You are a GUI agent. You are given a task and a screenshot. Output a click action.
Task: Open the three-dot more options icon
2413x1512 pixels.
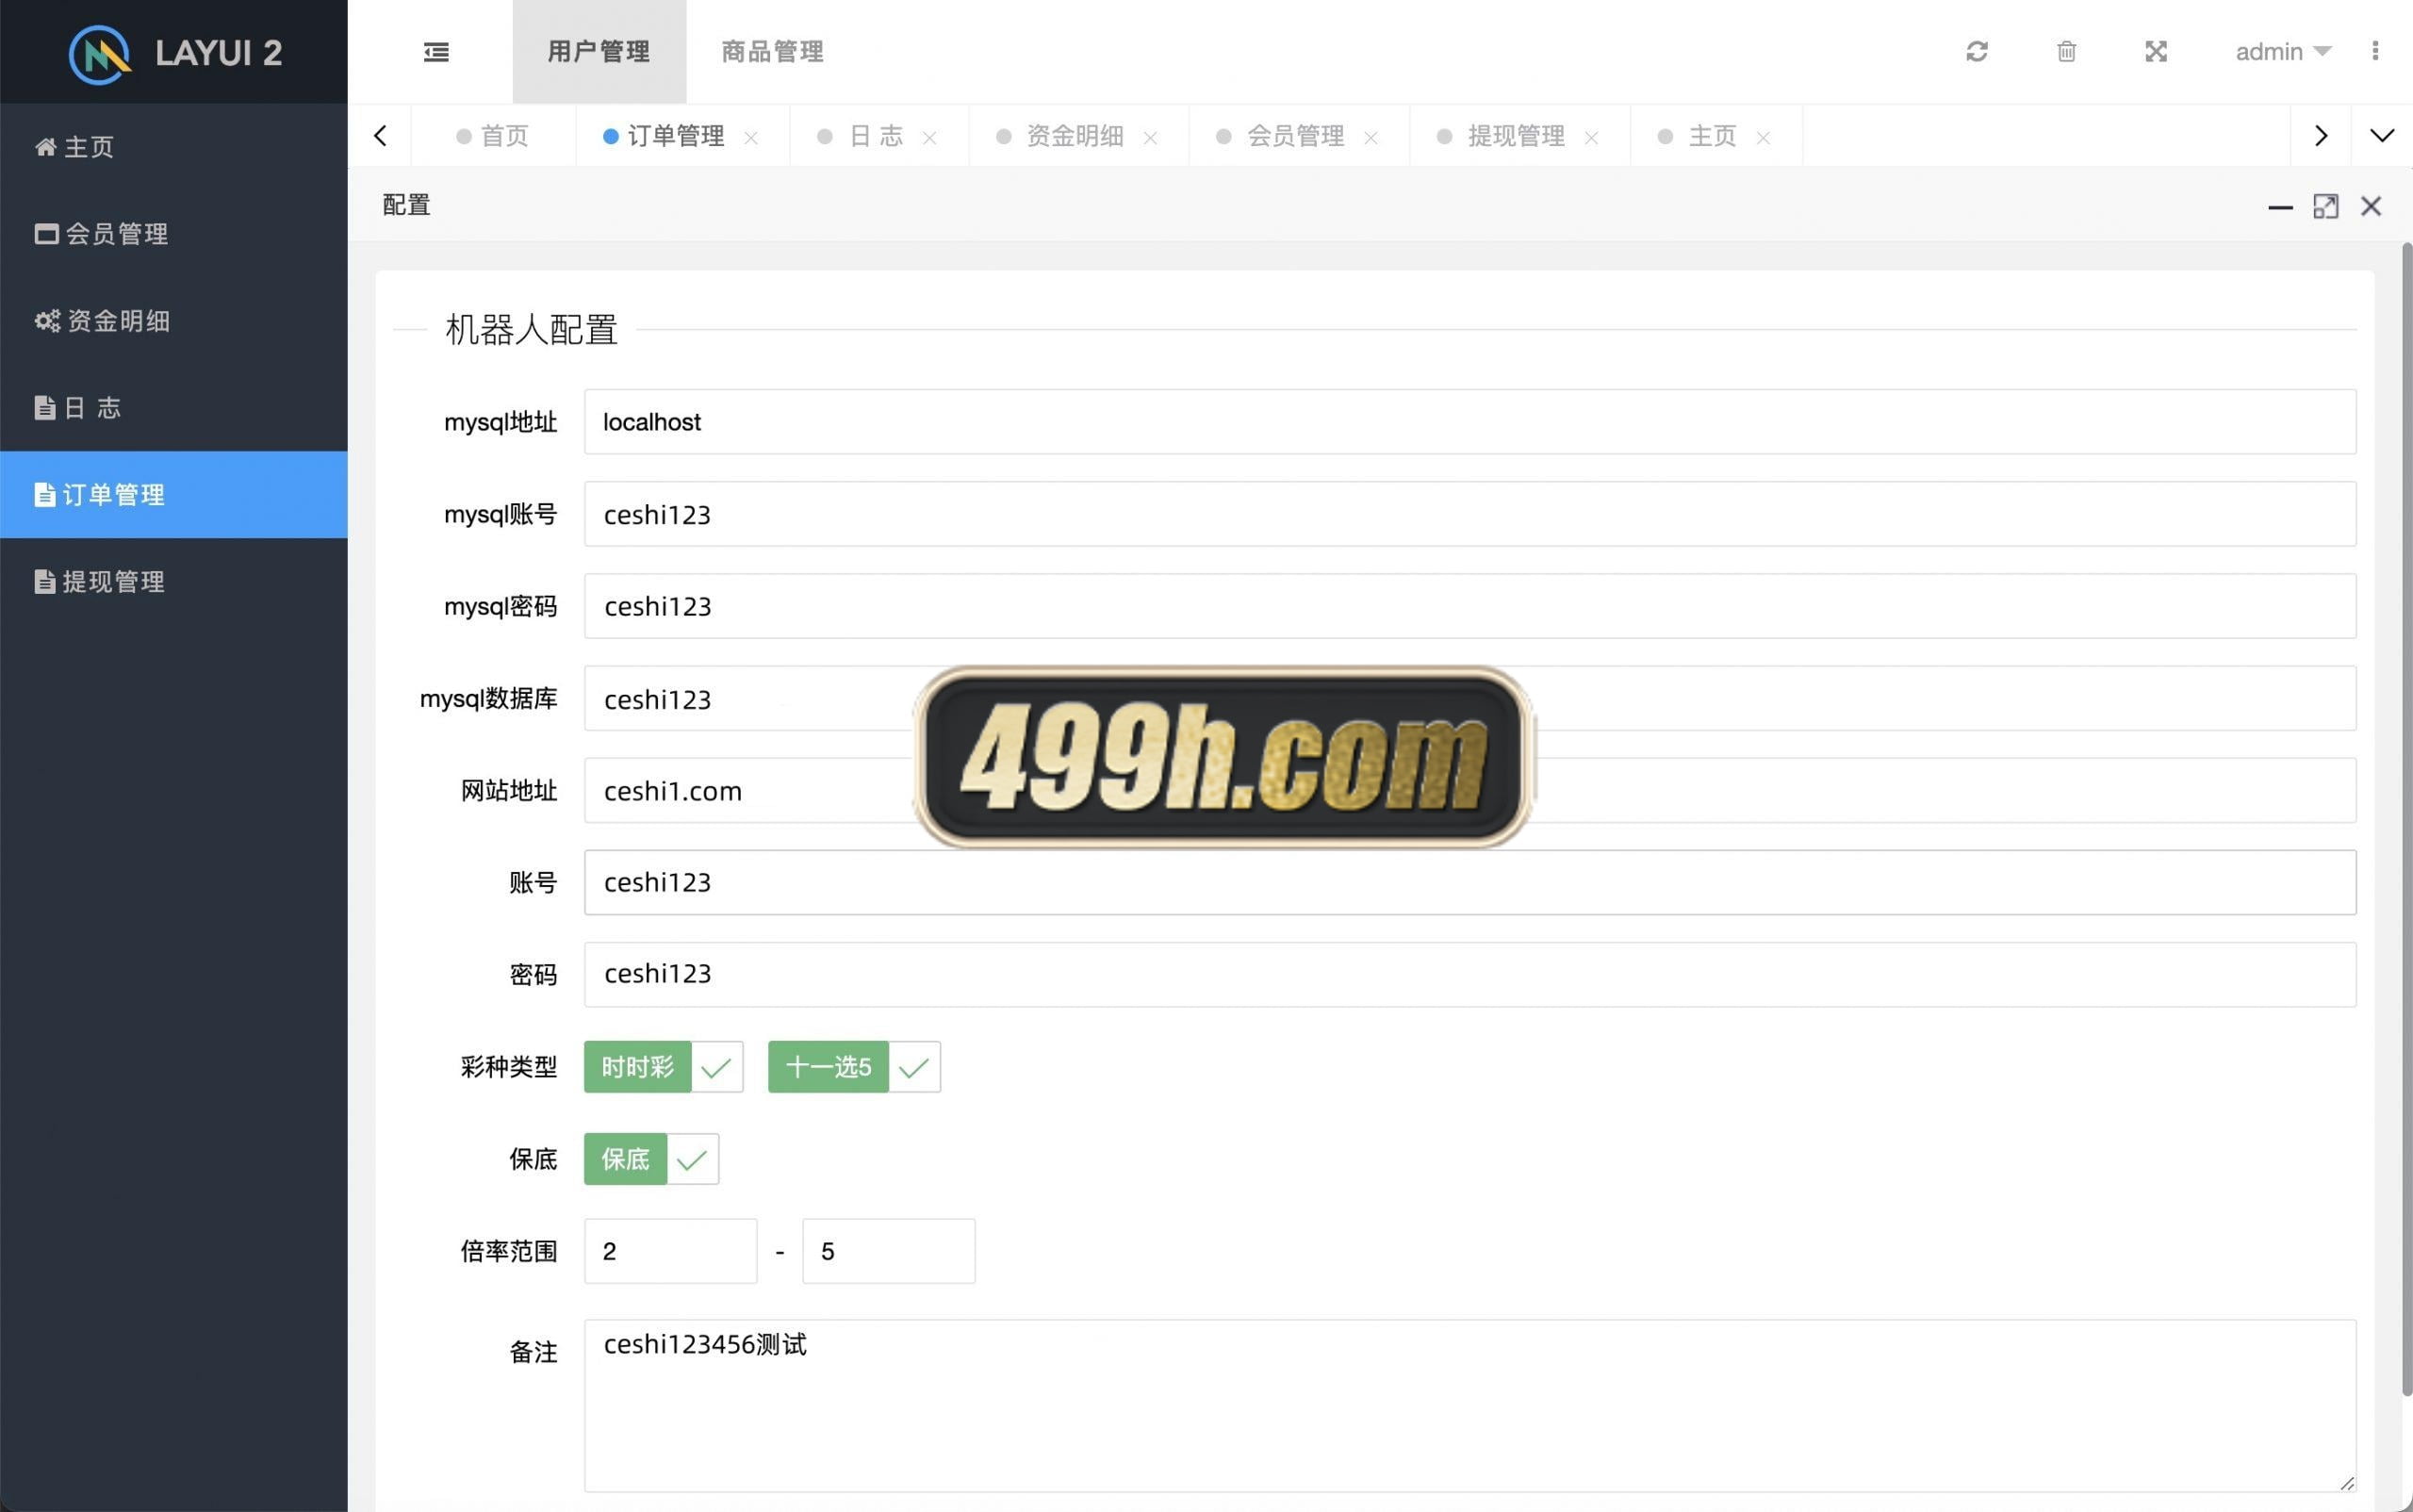[x=2374, y=51]
